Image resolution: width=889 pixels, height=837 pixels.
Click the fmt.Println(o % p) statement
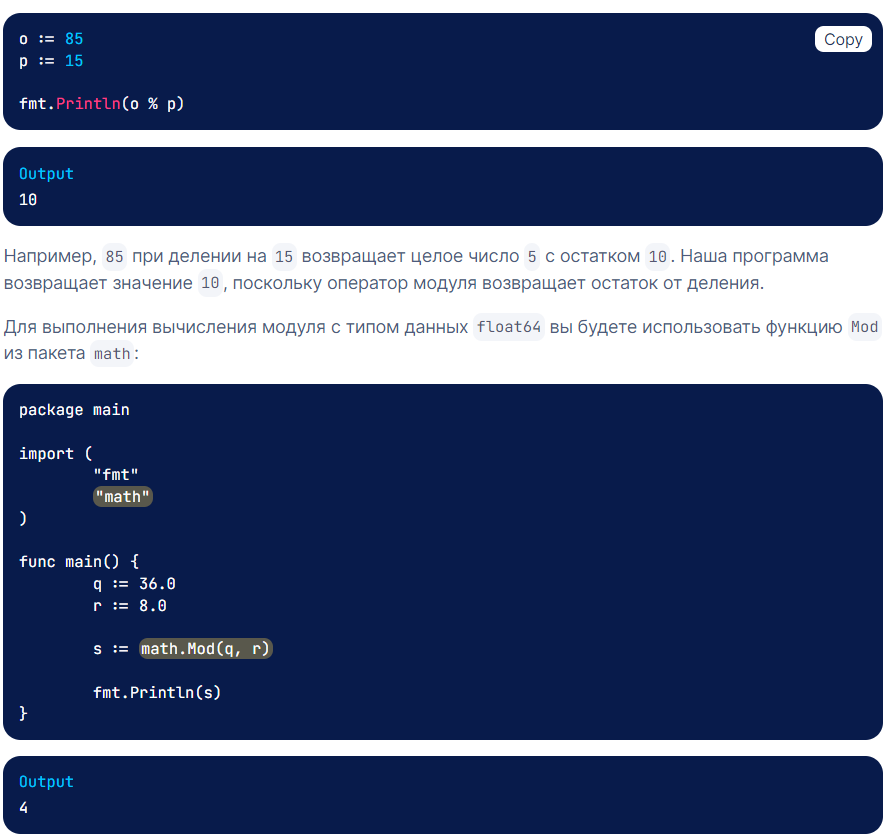[102, 103]
